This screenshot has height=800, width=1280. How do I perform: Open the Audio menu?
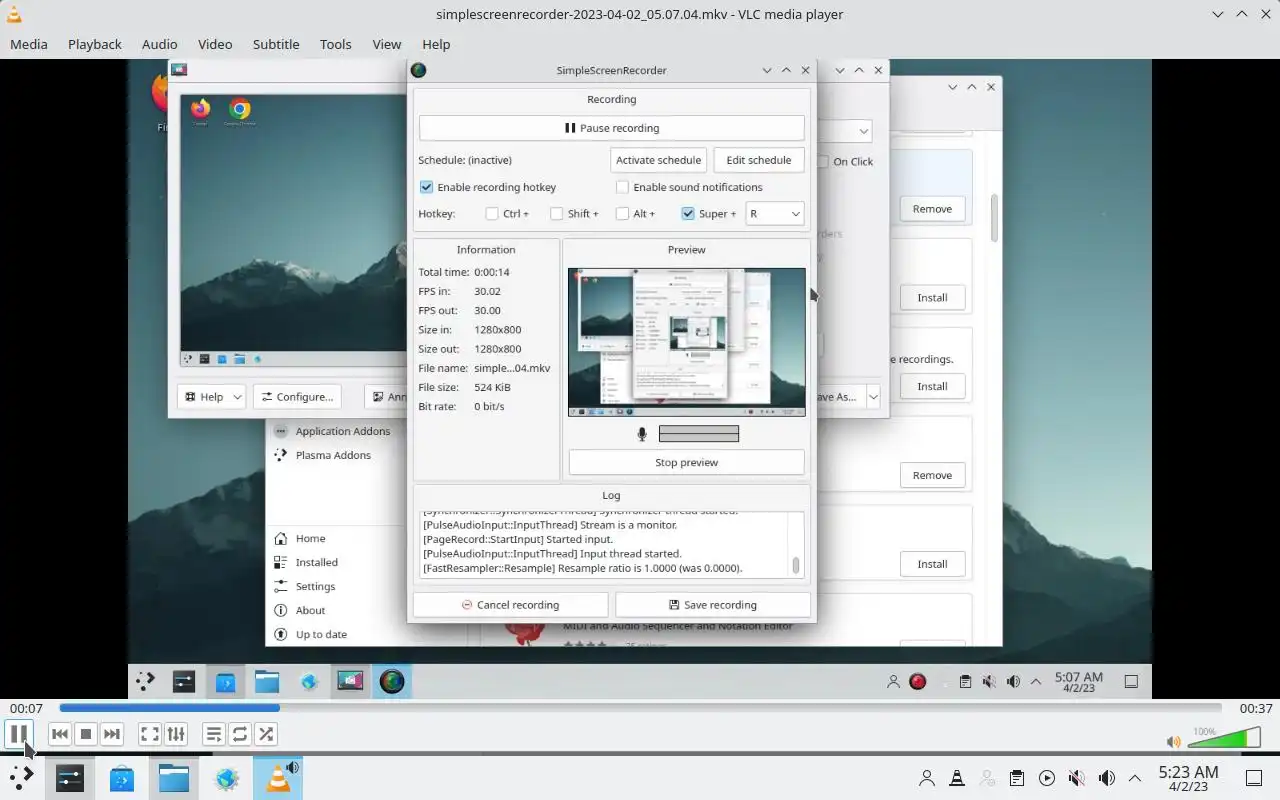159,44
